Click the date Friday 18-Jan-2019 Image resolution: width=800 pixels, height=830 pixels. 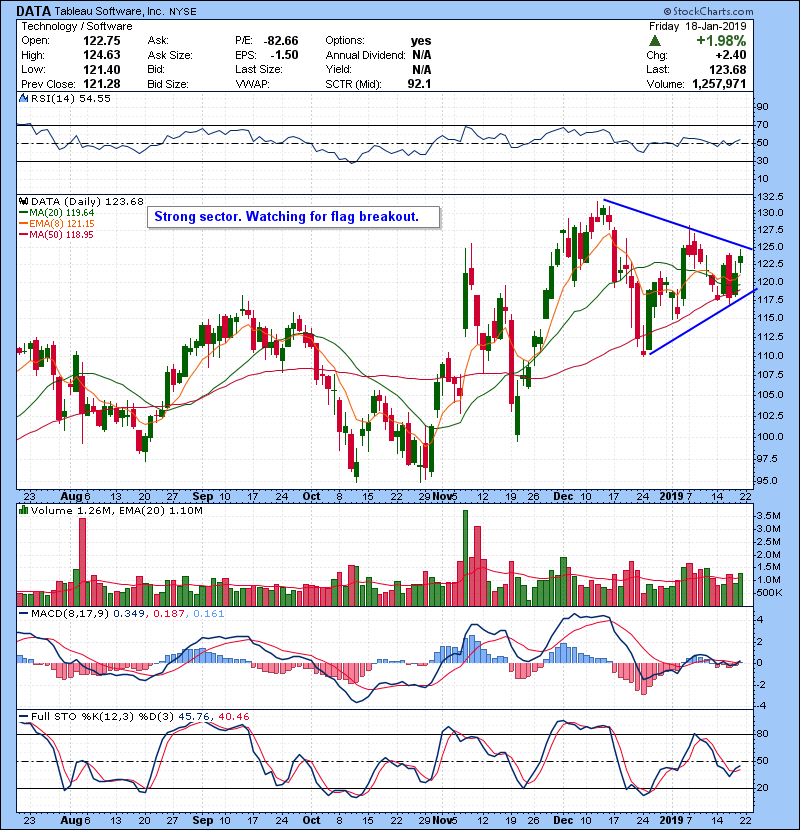pos(697,26)
